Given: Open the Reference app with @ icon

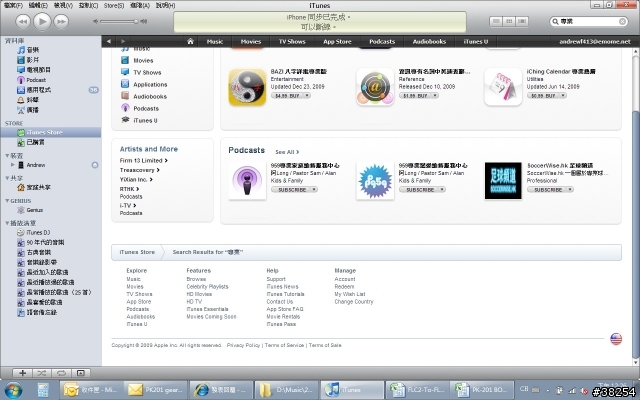Looking at the screenshot, I should click(x=375, y=87).
